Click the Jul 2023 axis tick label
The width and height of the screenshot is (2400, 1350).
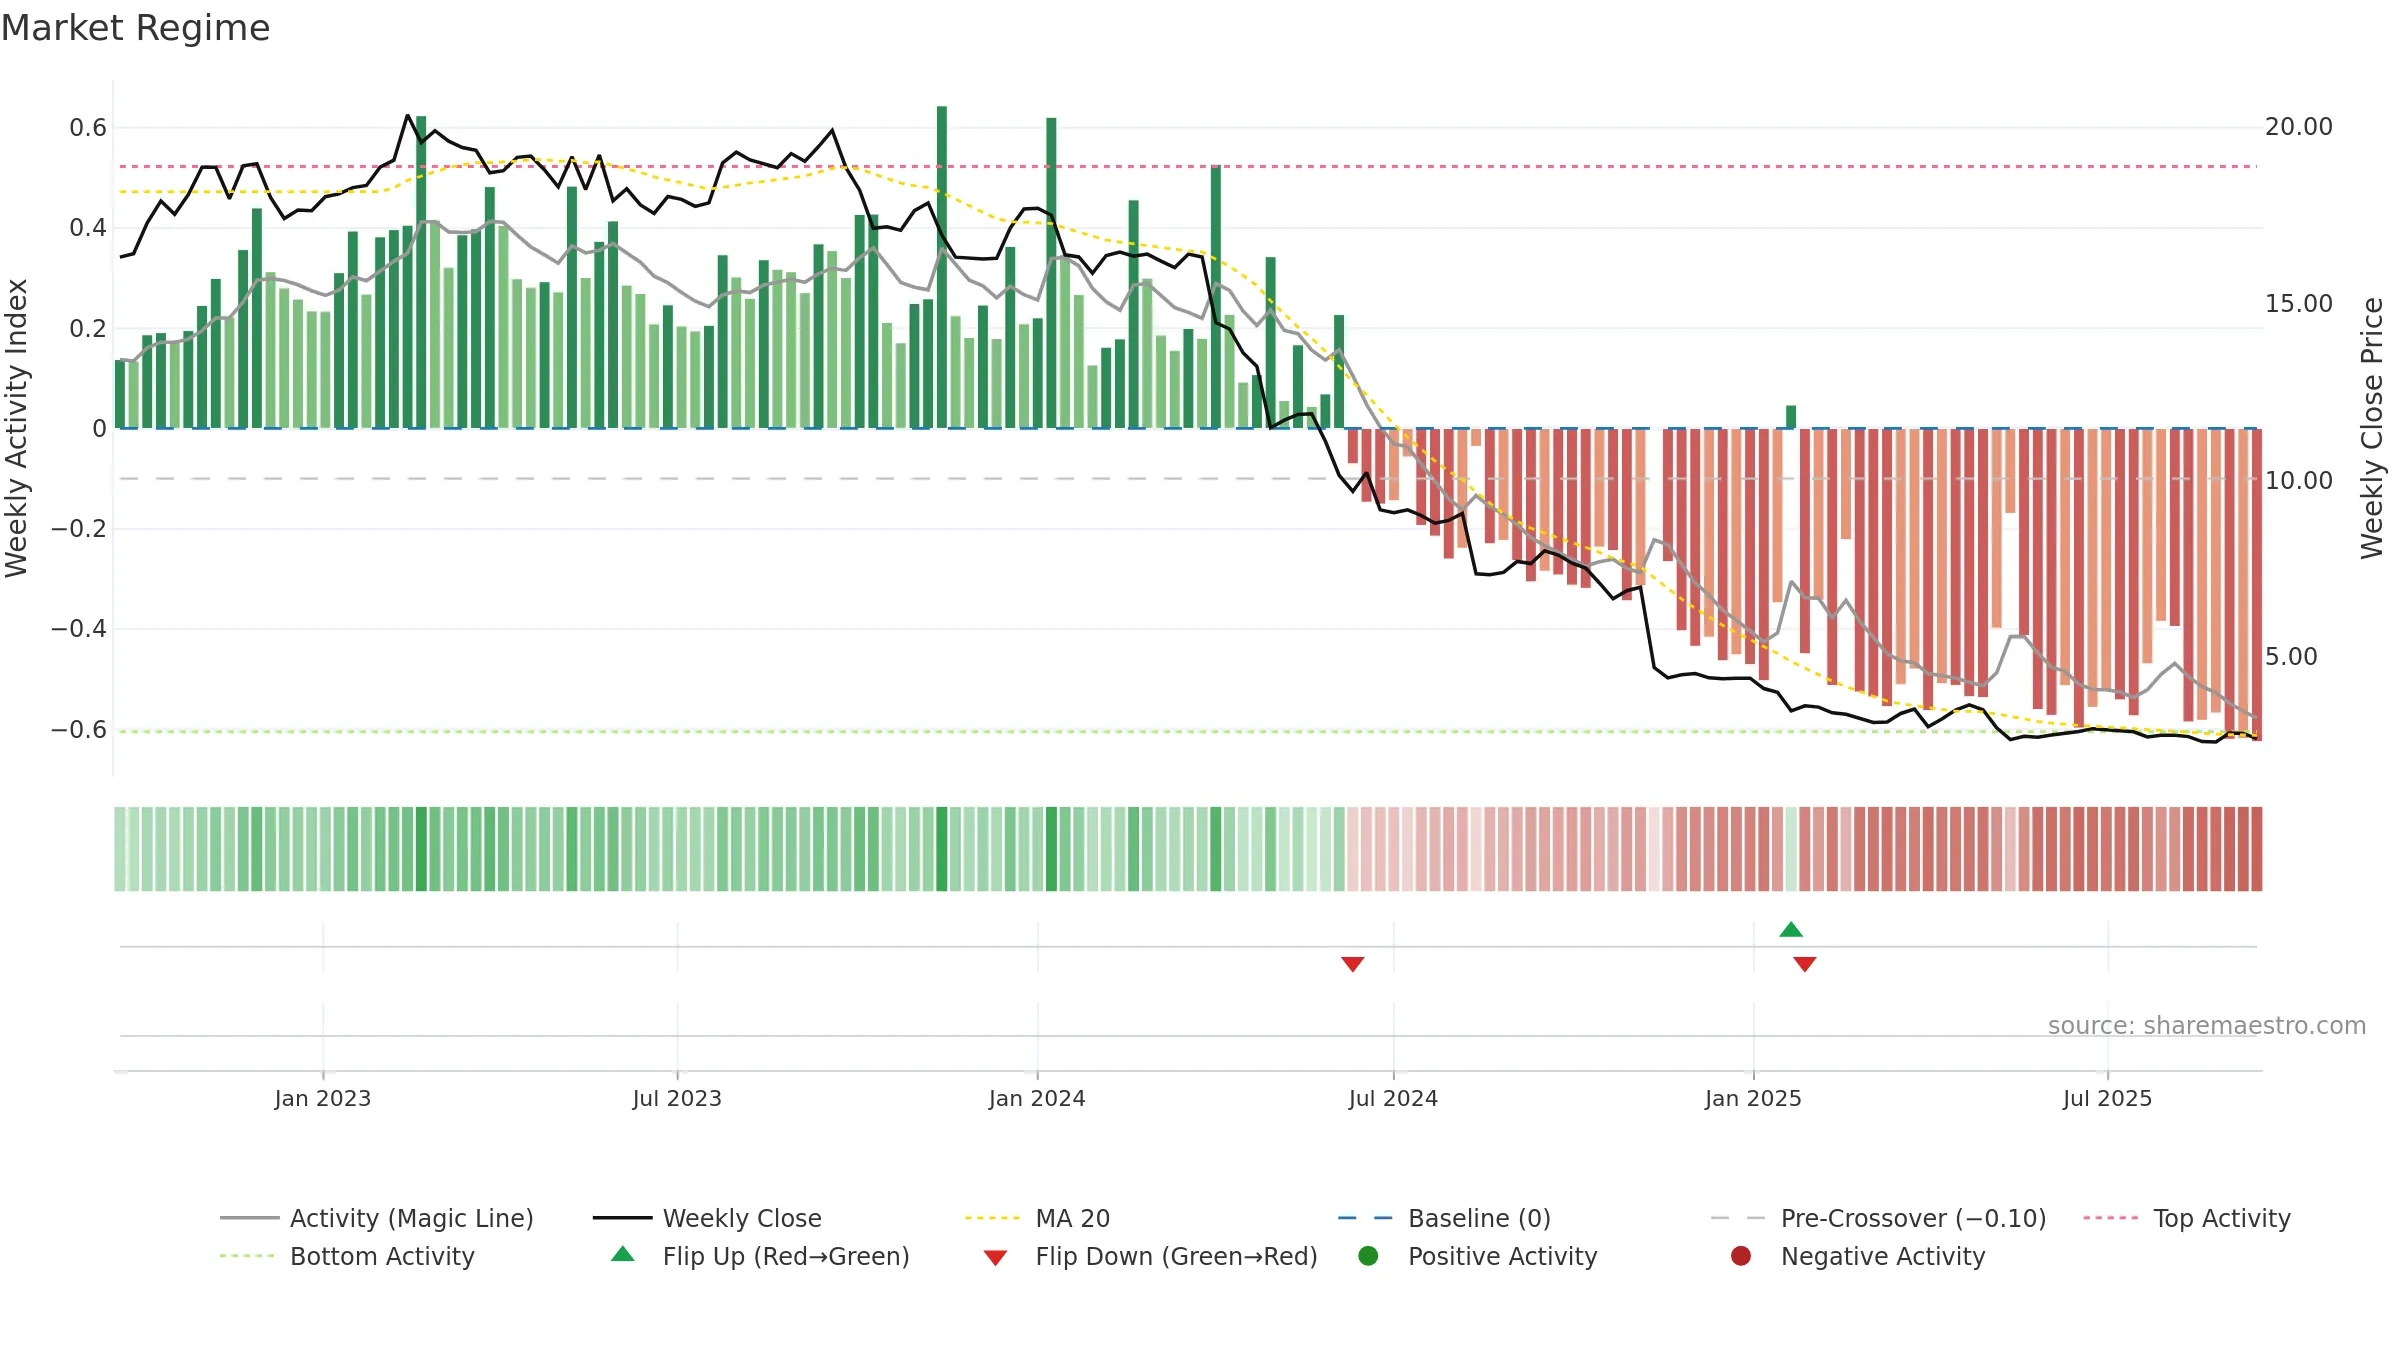[677, 1098]
